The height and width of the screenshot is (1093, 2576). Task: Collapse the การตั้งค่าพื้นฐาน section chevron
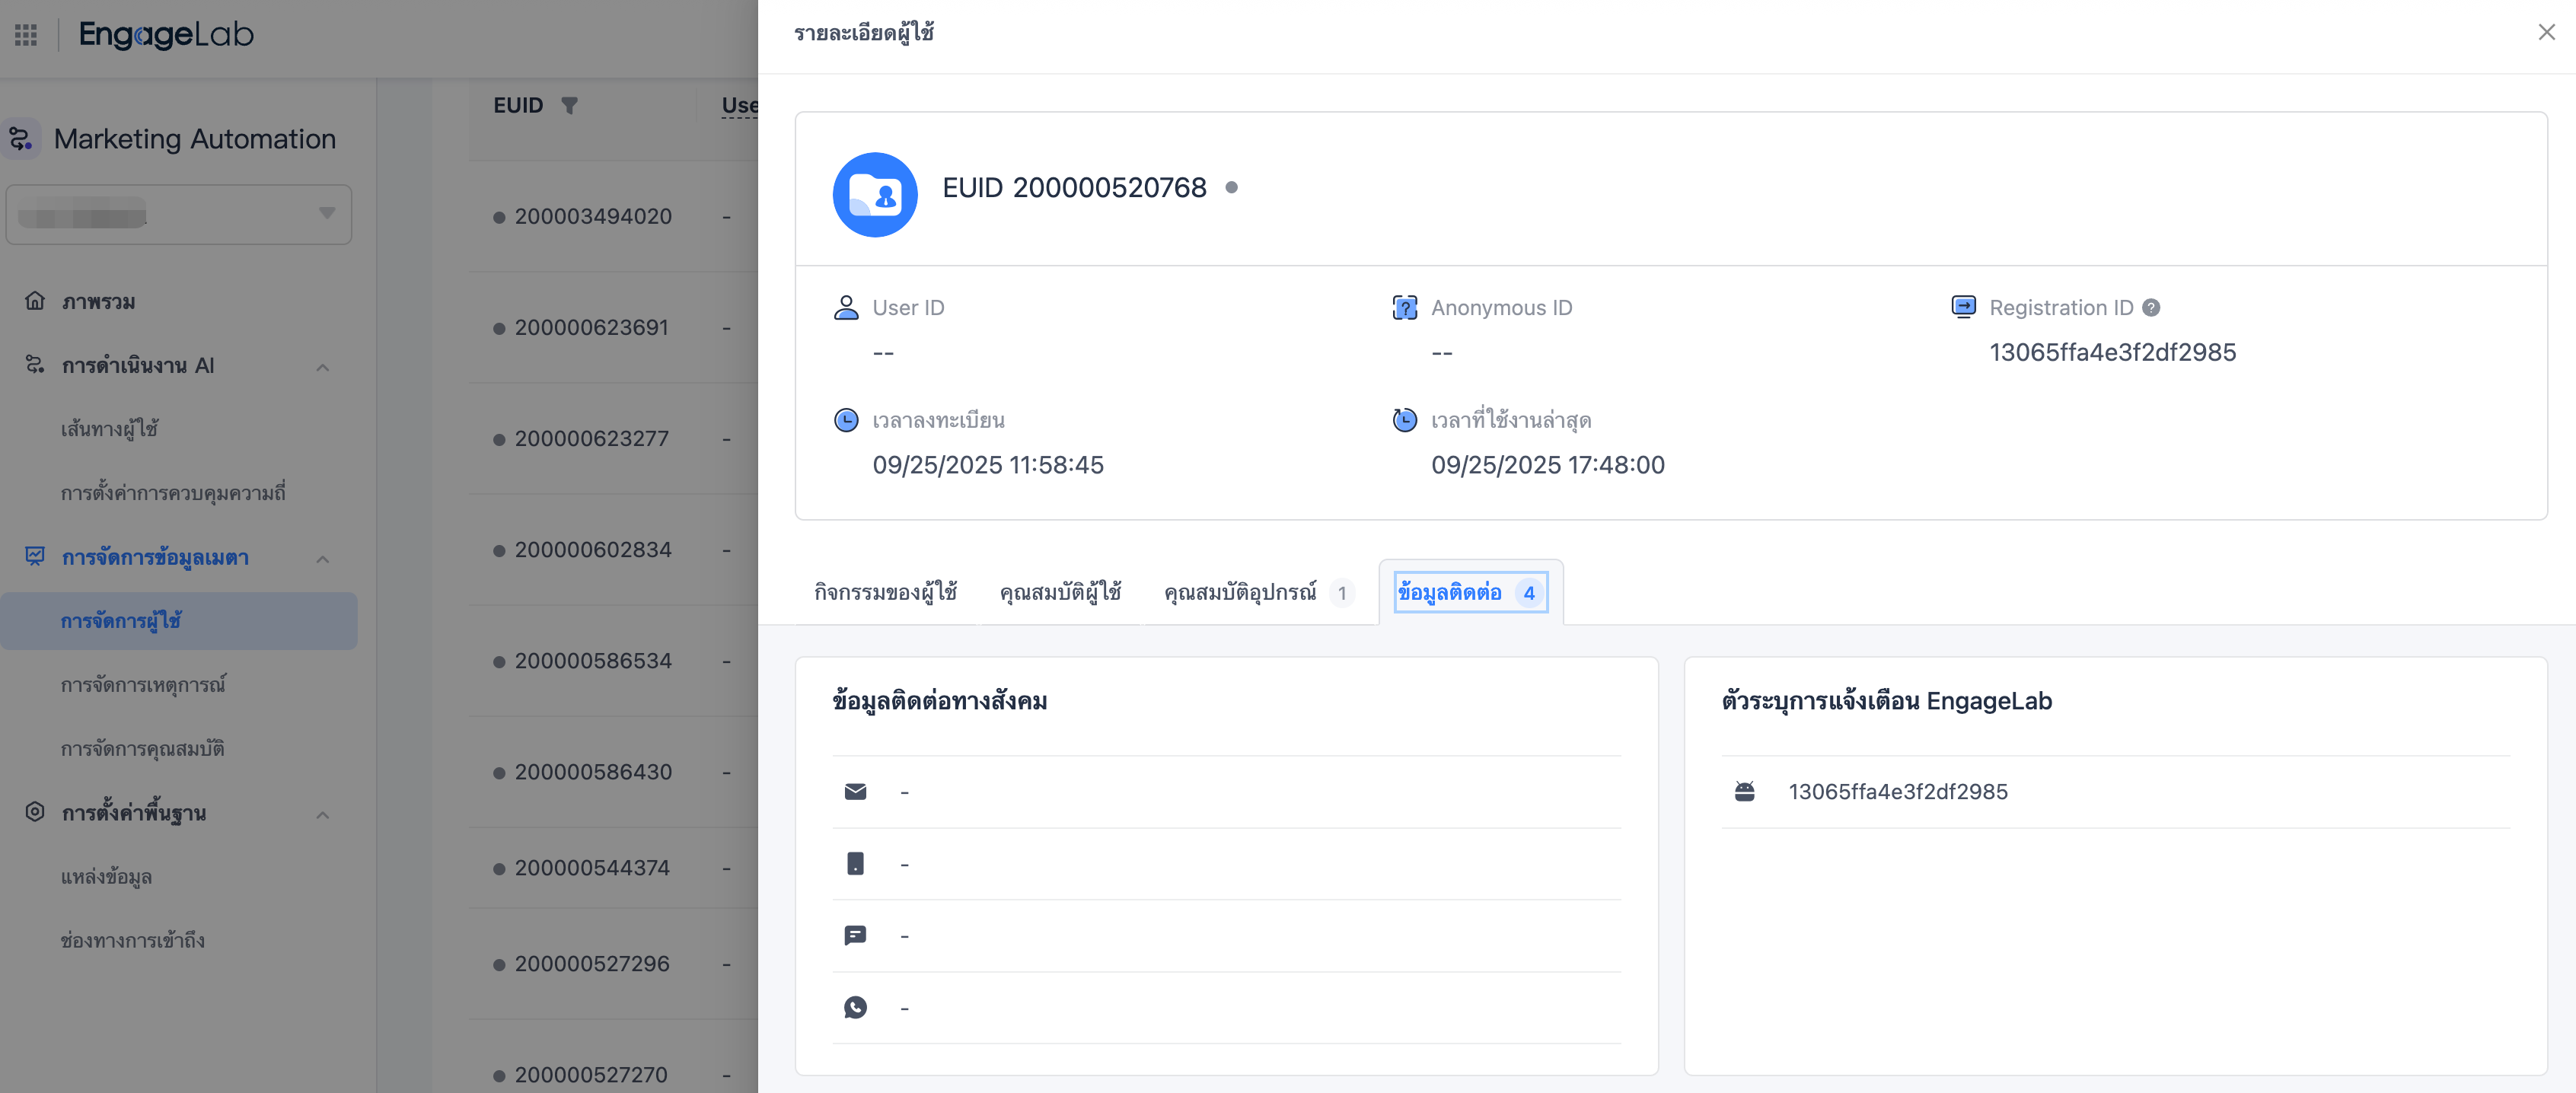[323, 815]
